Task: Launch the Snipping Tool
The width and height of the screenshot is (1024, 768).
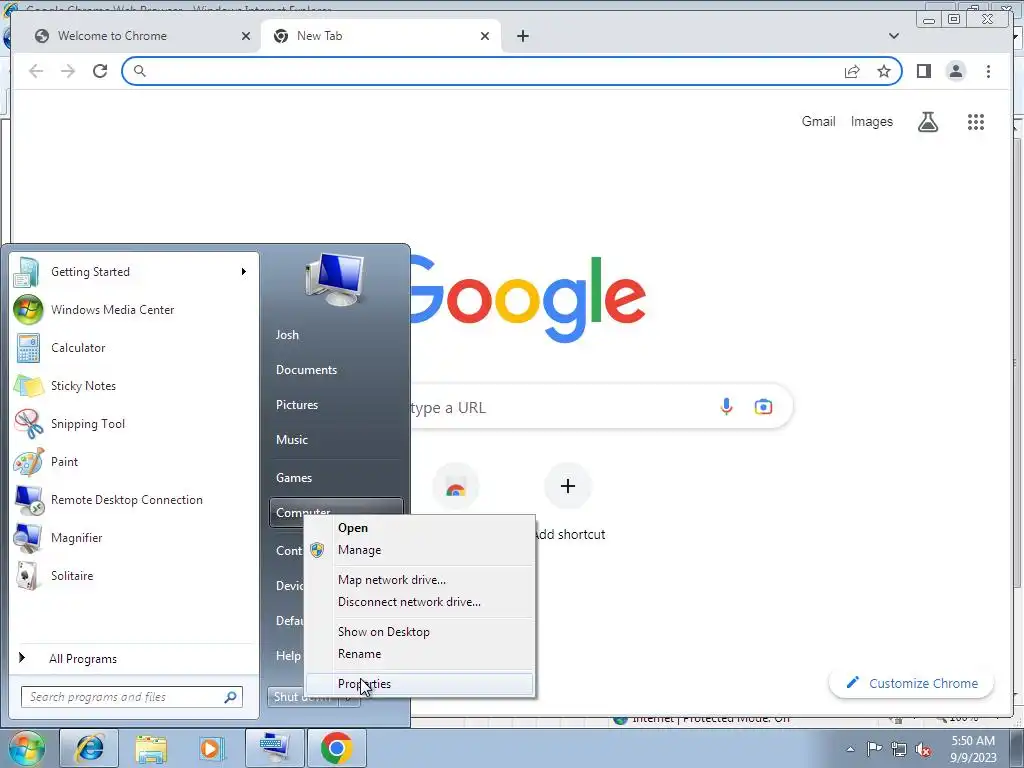Action: point(134,423)
